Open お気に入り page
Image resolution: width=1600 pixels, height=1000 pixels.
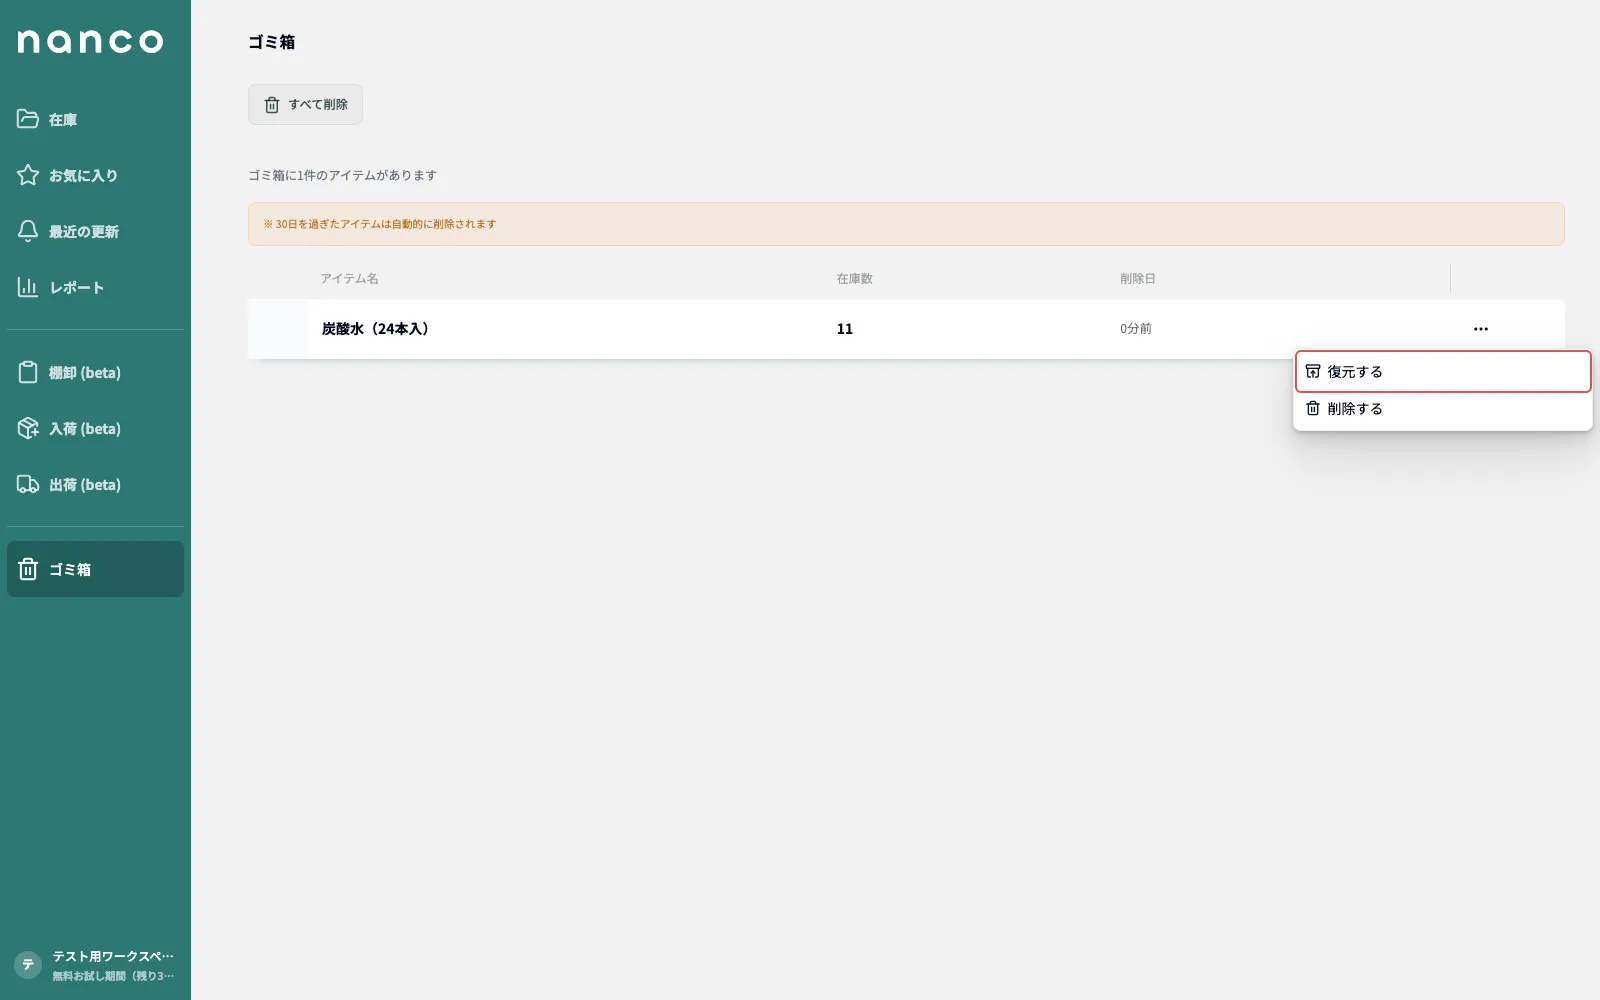(95, 175)
